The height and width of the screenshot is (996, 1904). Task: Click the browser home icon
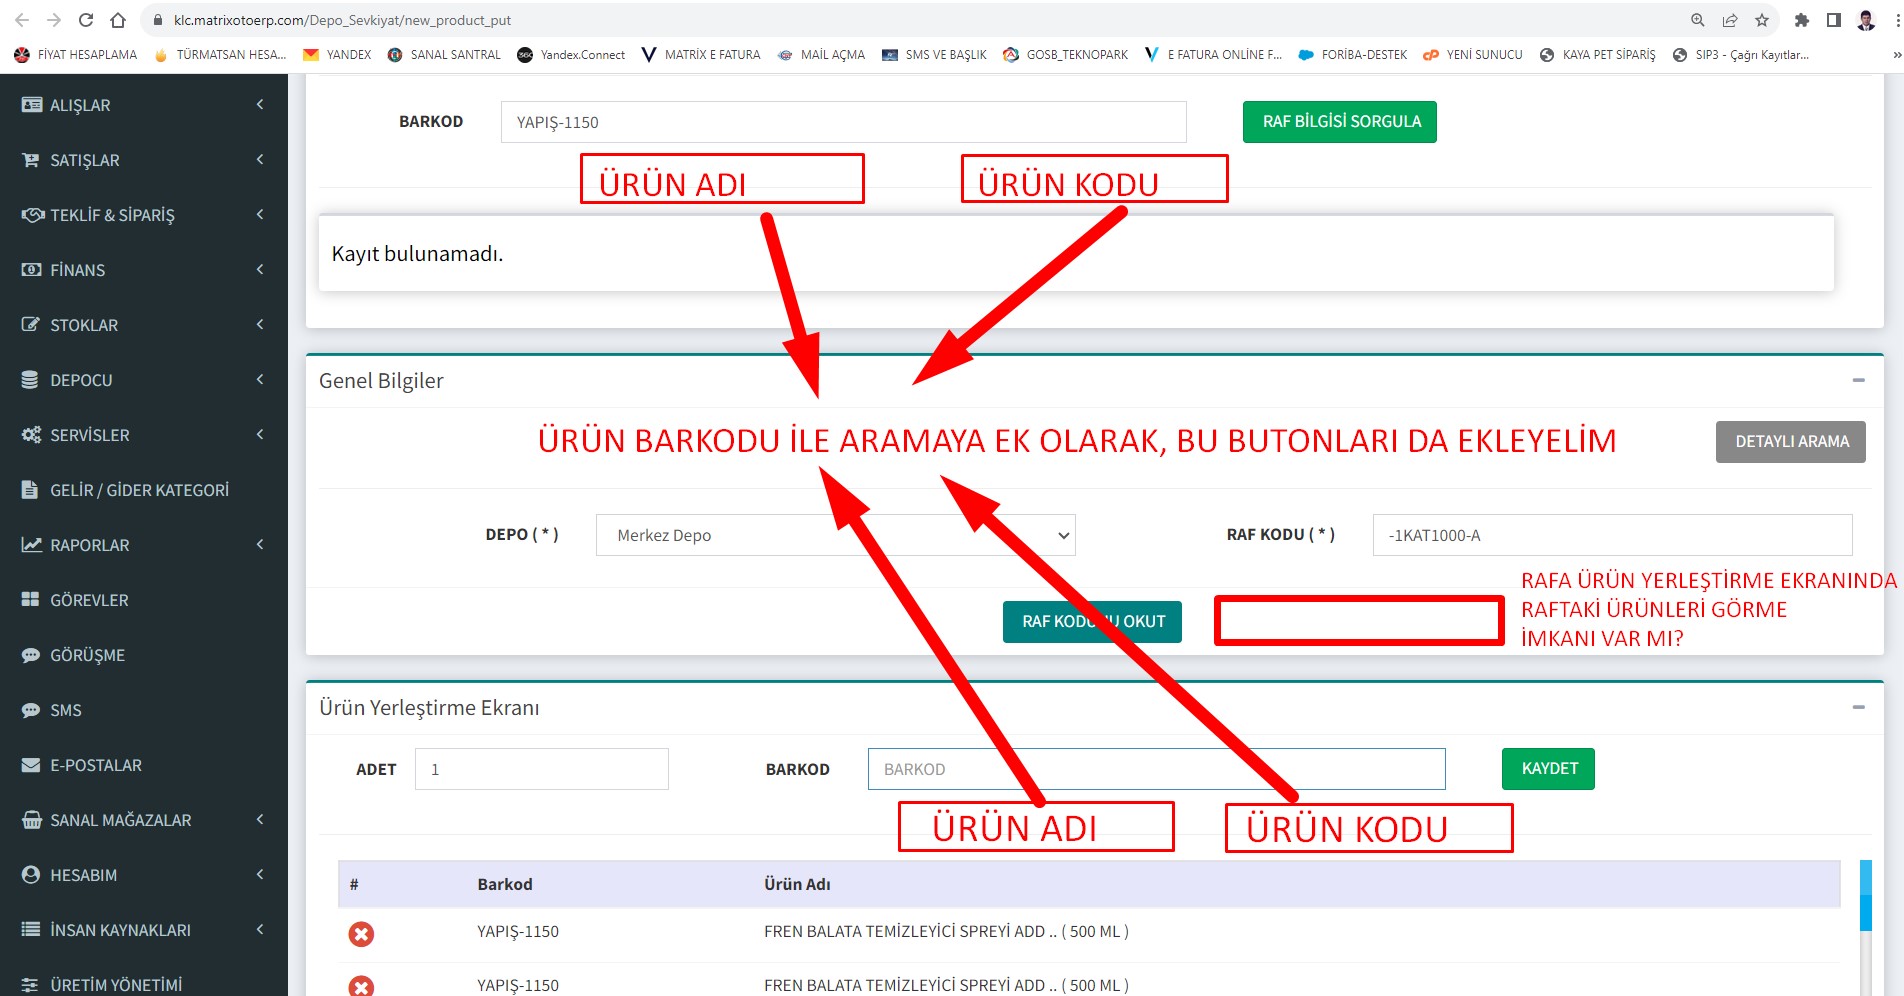(x=118, y=20)
